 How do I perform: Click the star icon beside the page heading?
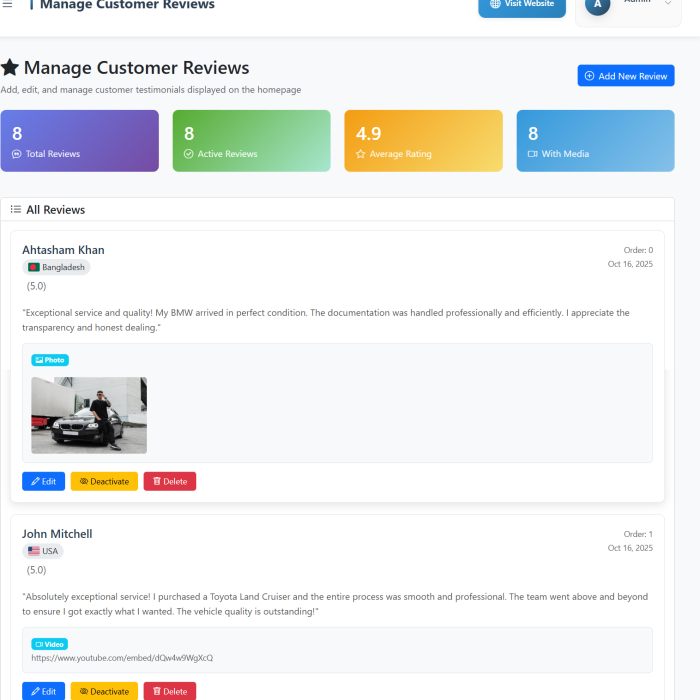(10, 68)
